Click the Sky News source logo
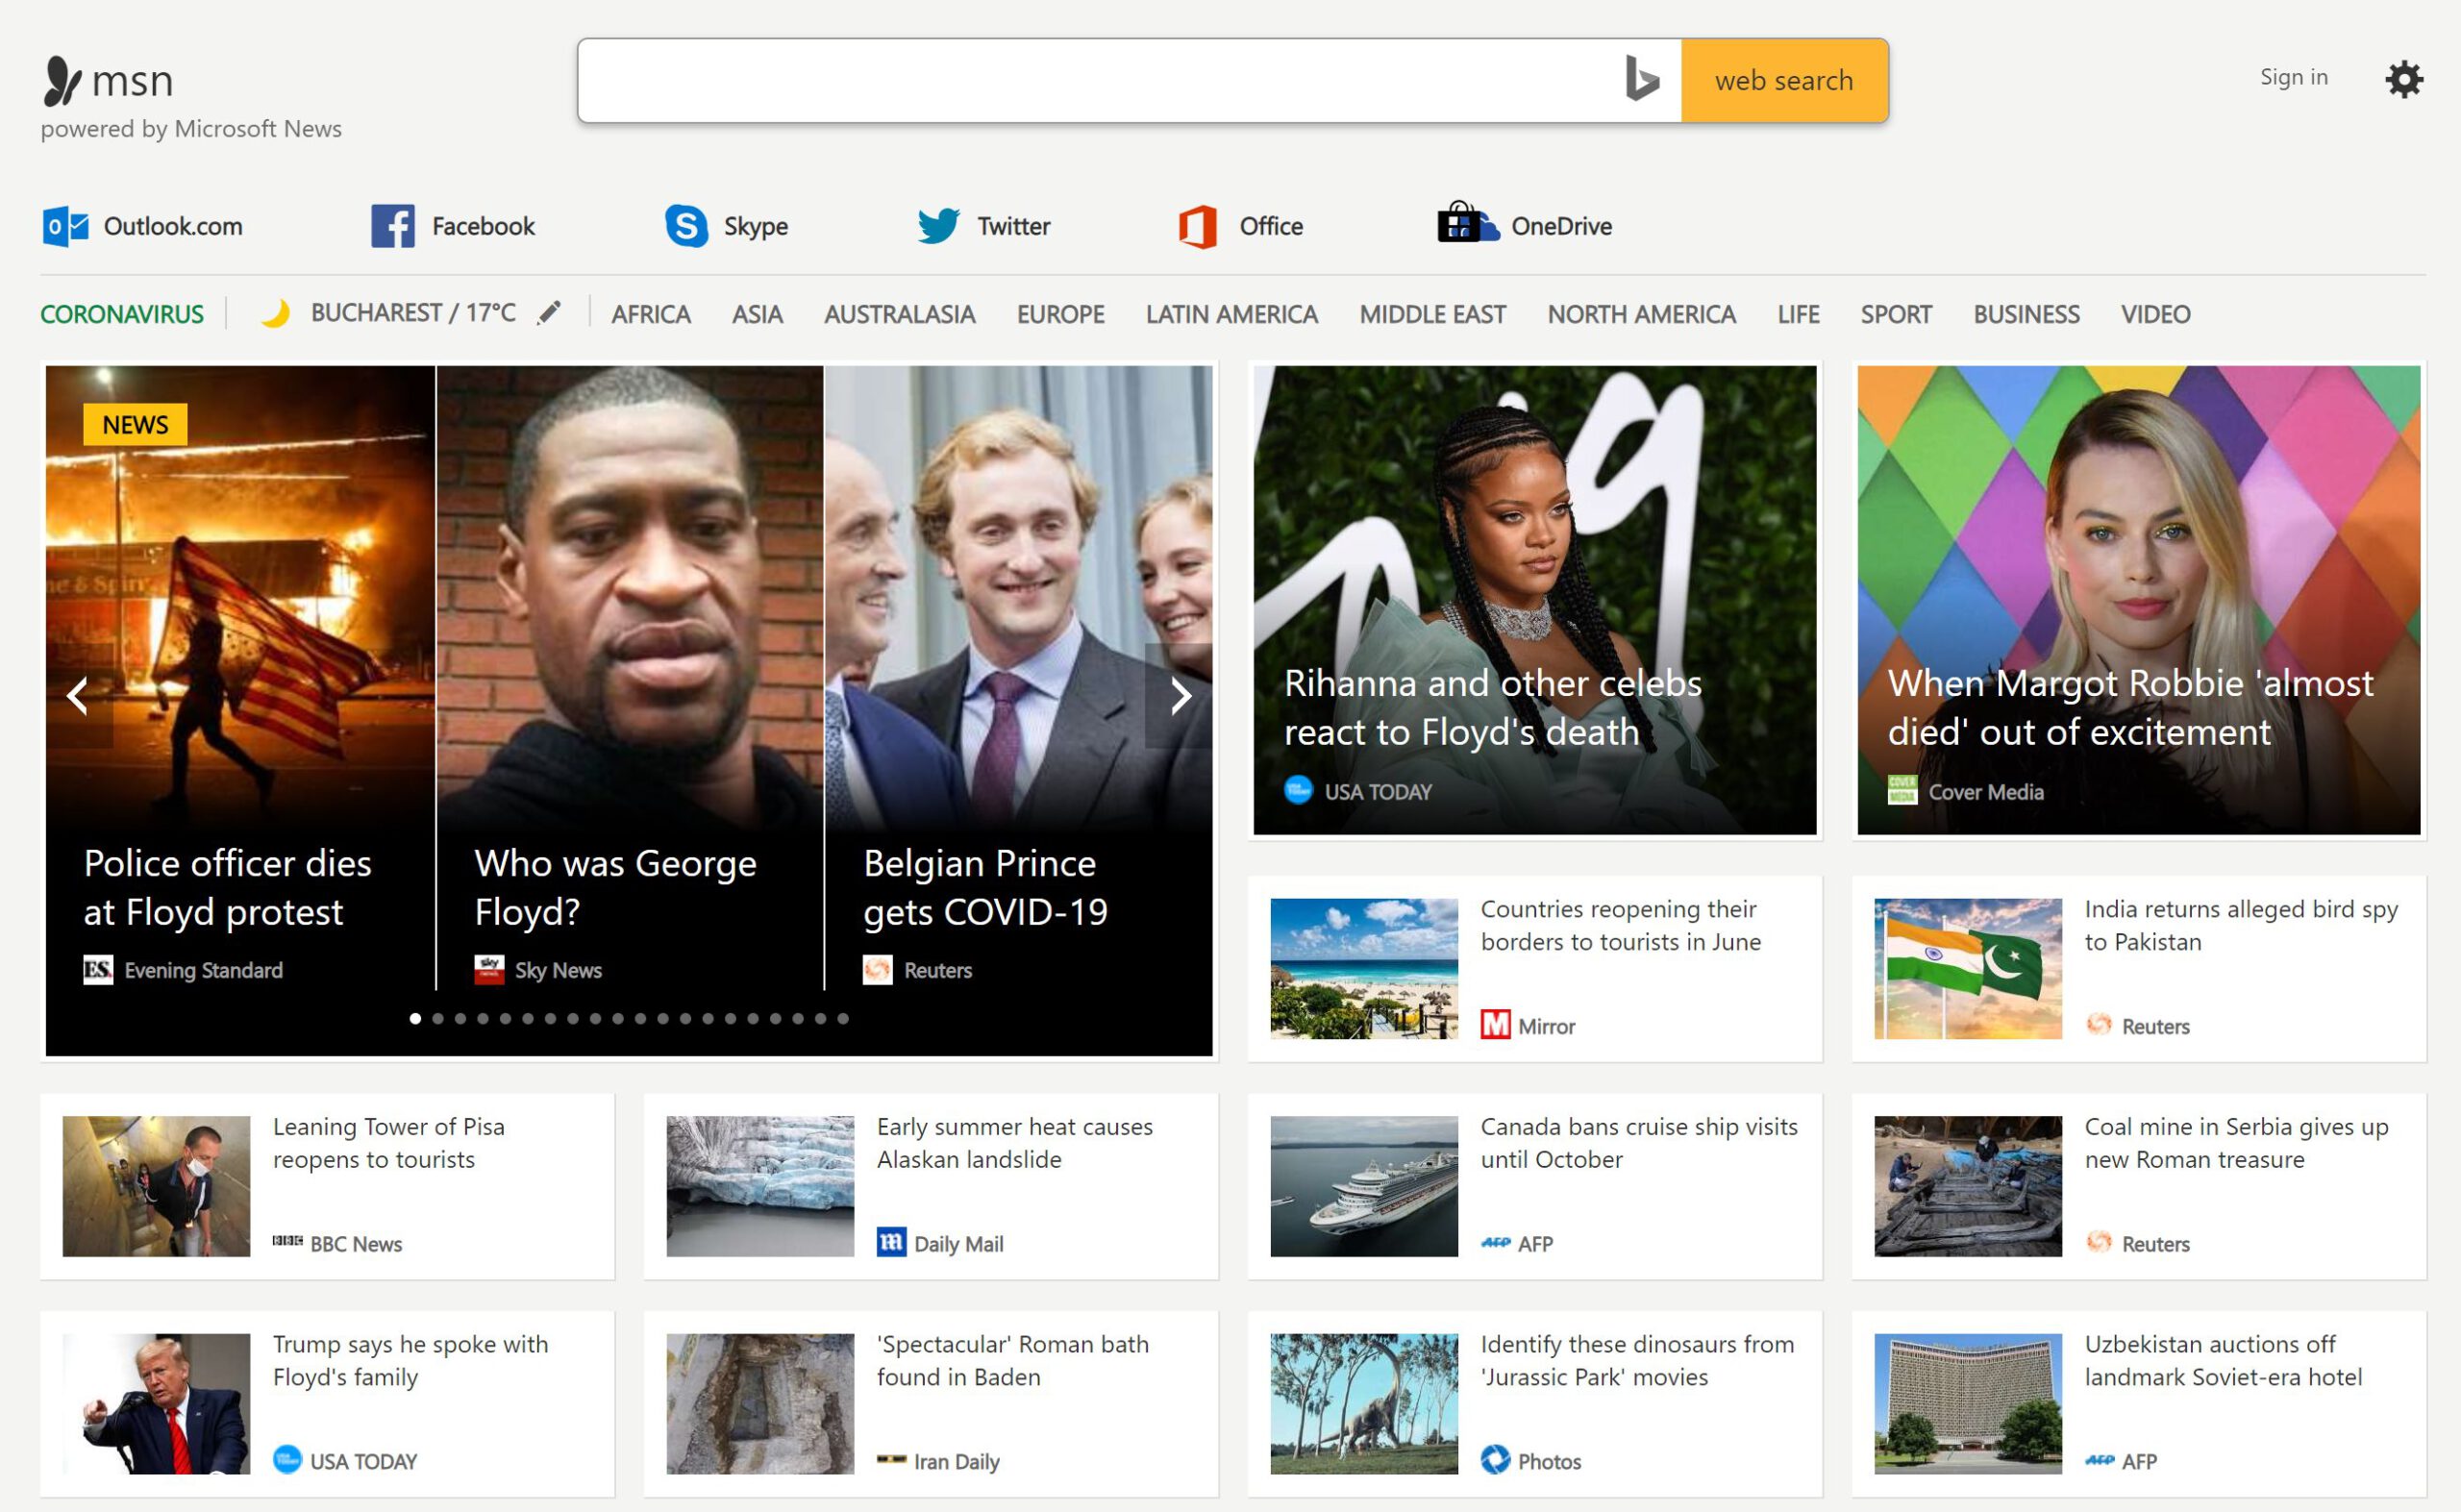This screenshot has width=2461, height=1512. (x=489, y=970)
